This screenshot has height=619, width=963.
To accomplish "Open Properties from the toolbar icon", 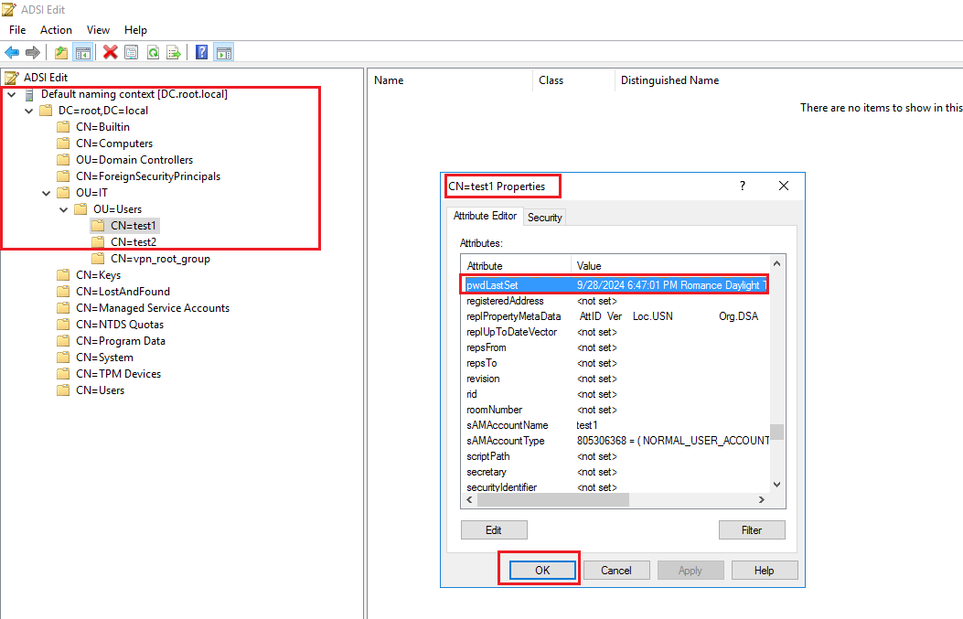I will (131, 53).
